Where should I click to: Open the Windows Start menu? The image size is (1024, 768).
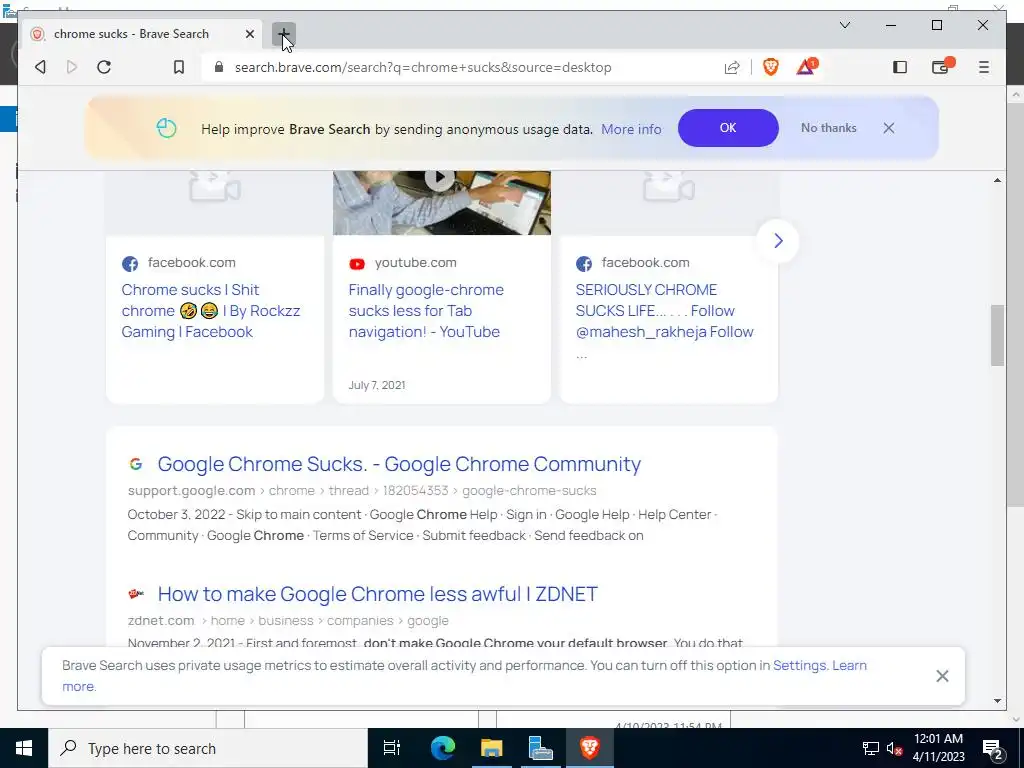[x=24, y=748]
